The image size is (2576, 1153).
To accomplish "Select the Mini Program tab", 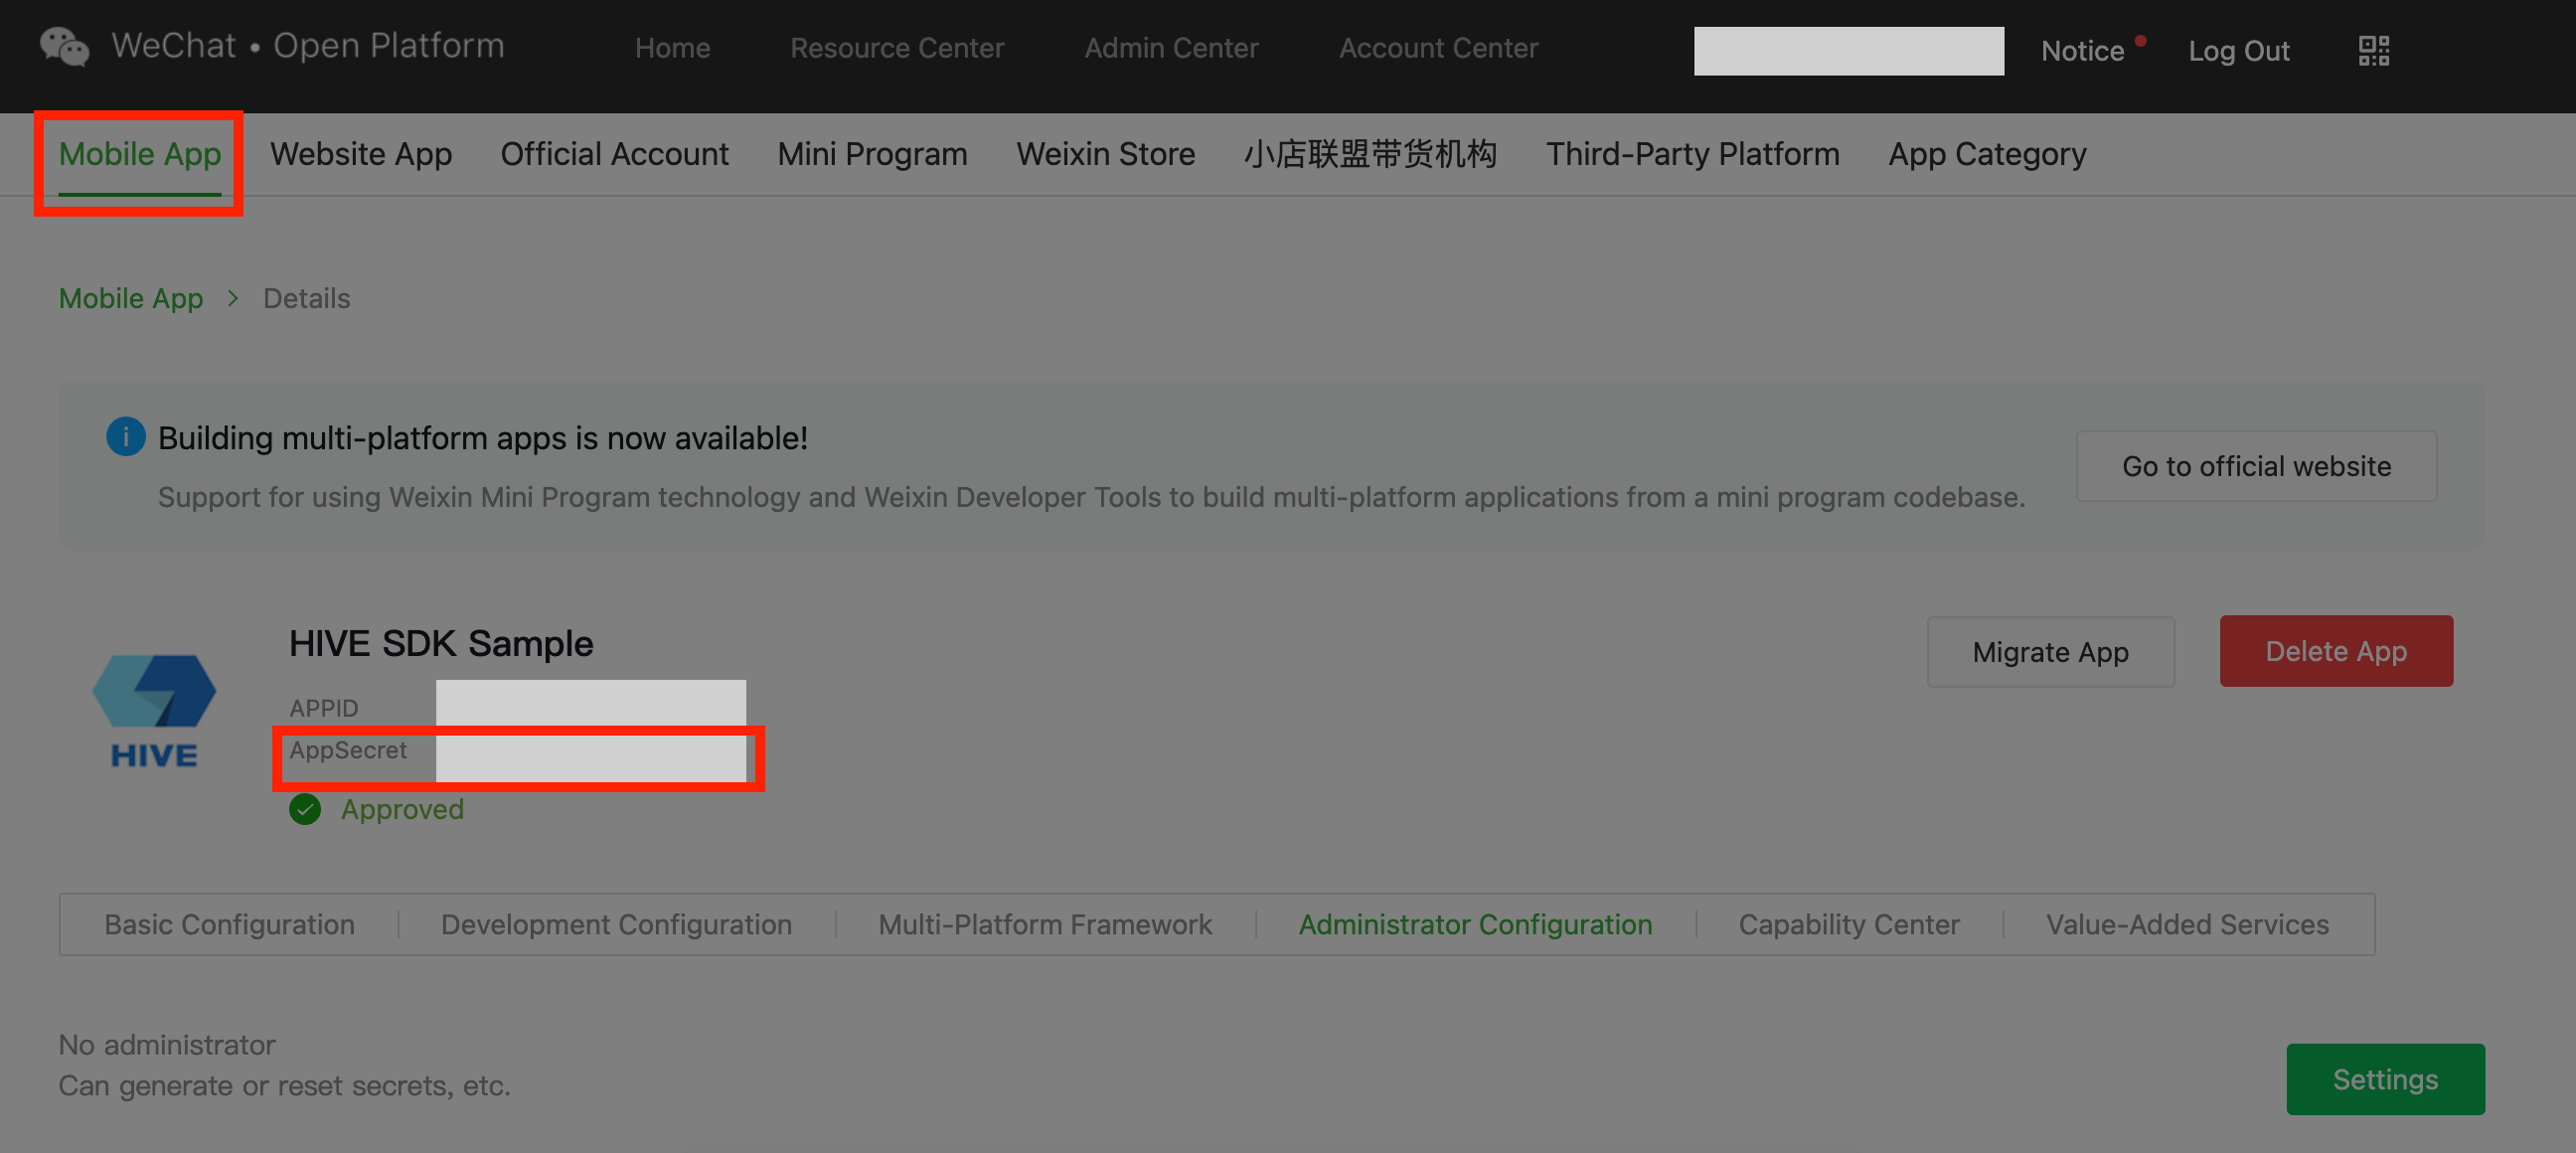I will pyautogui.click(x=872, y=154).
